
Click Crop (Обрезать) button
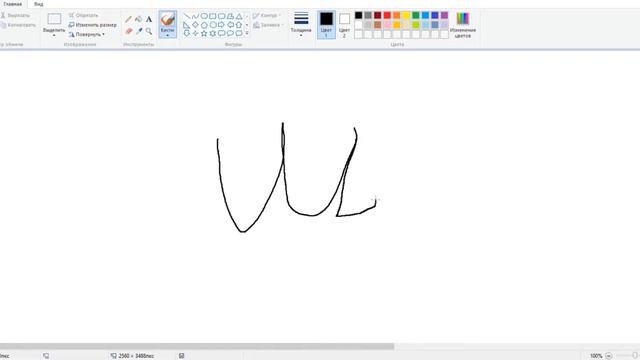pos(84,16)
